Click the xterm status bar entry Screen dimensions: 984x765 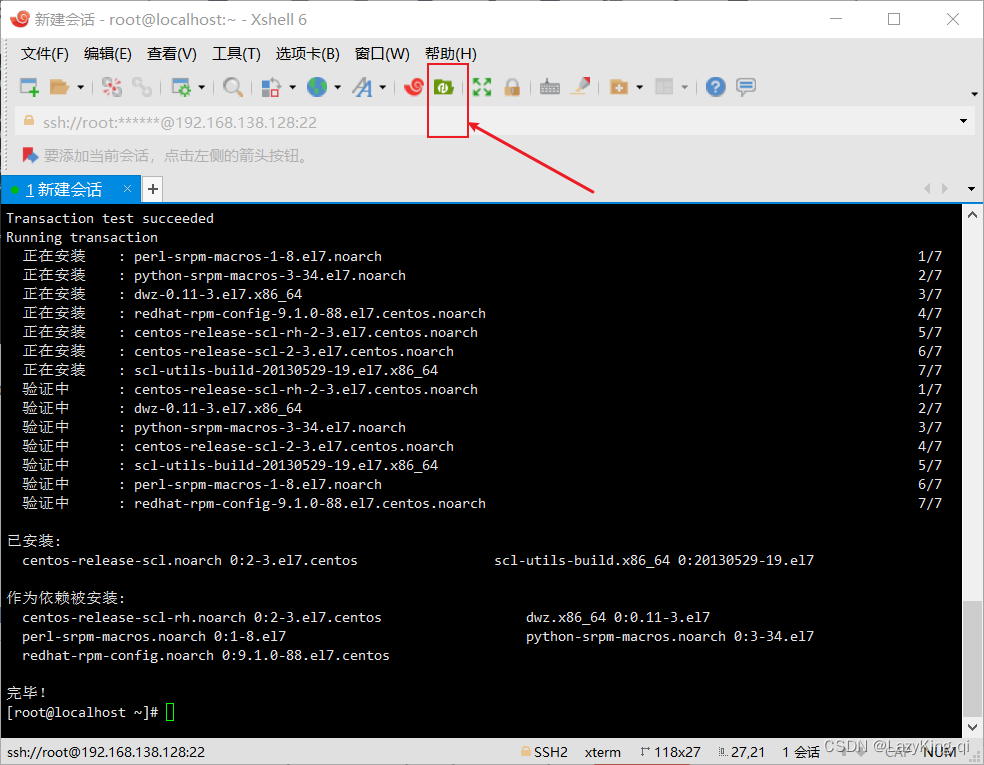[602, 752]
